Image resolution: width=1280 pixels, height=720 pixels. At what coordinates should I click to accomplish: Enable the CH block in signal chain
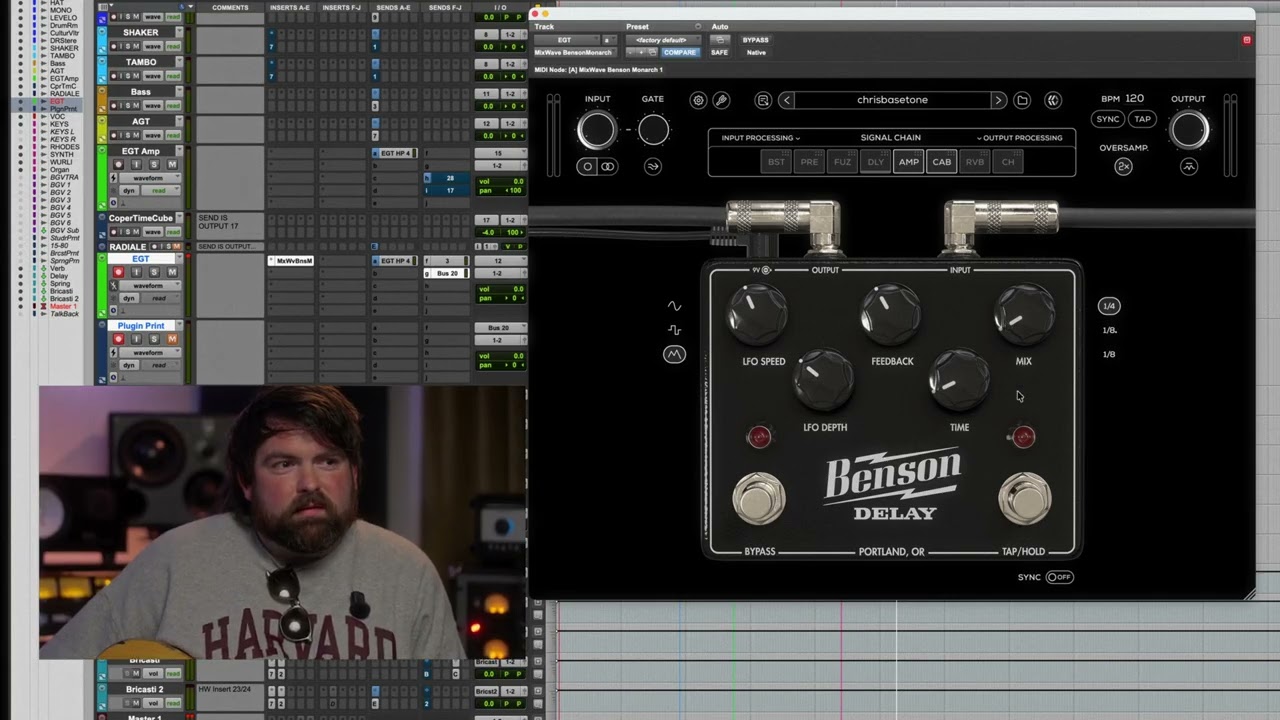tap(1008, 162)
